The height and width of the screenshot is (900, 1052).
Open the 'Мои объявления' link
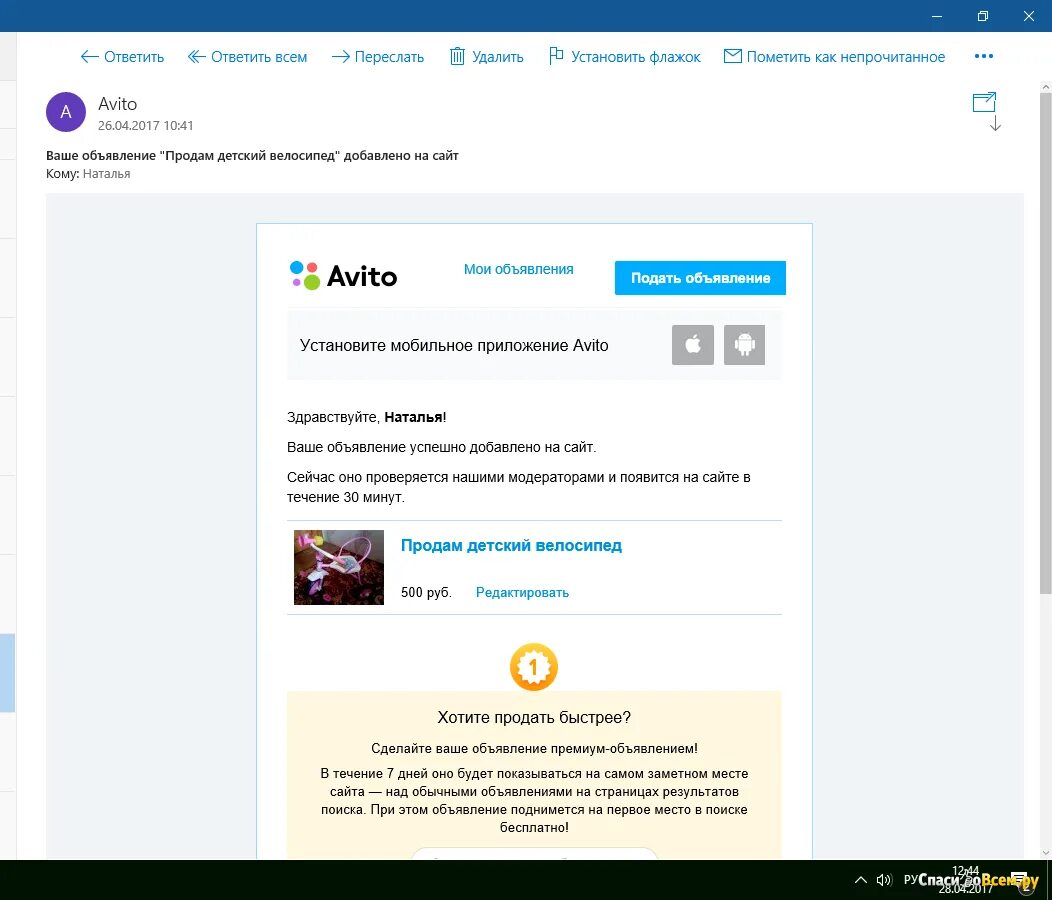pyautogui.click(x=519, y=269)
